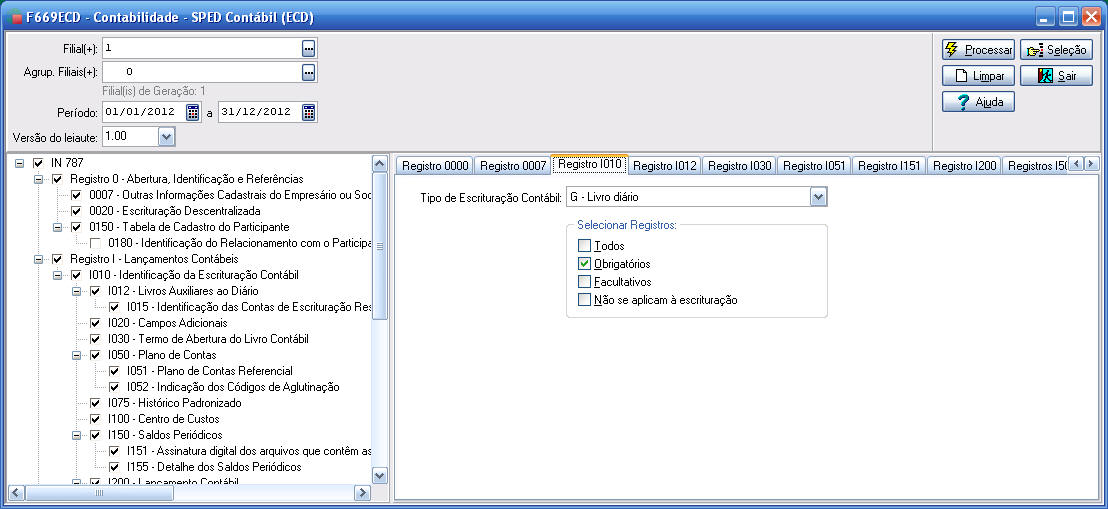Image resolution: width=1108 pixels, height=509 pixels.
Task: Uncheck I100 Centro de Custos checkbox
Action: 95,419
